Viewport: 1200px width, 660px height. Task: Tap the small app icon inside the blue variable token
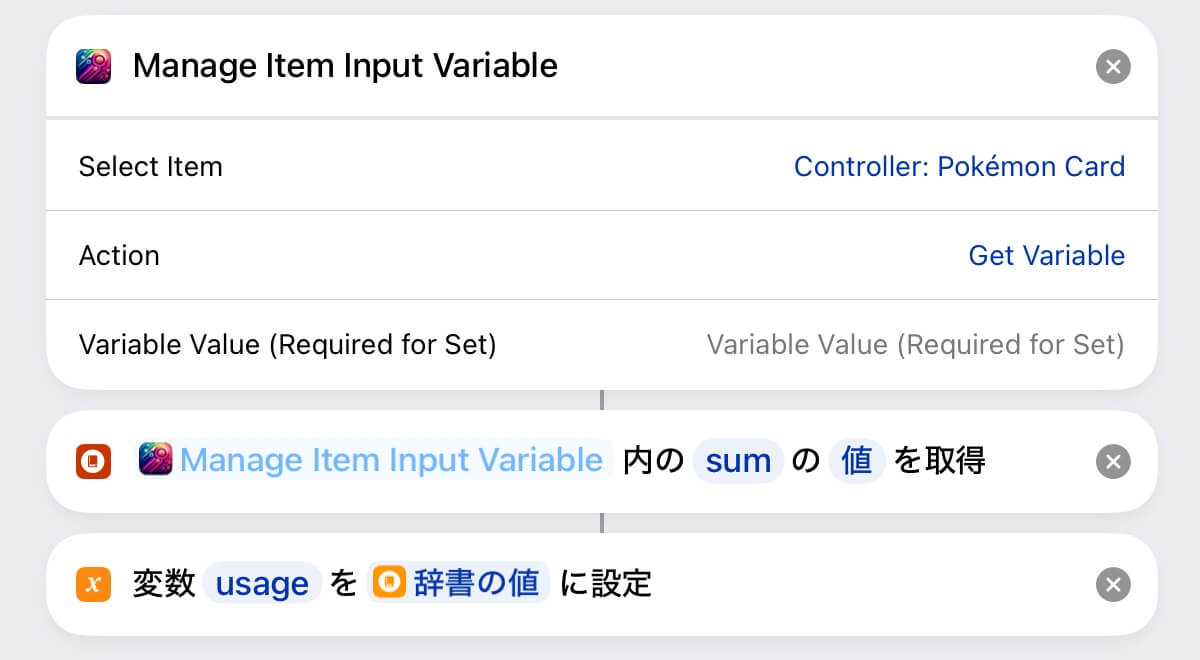[156, 460]
